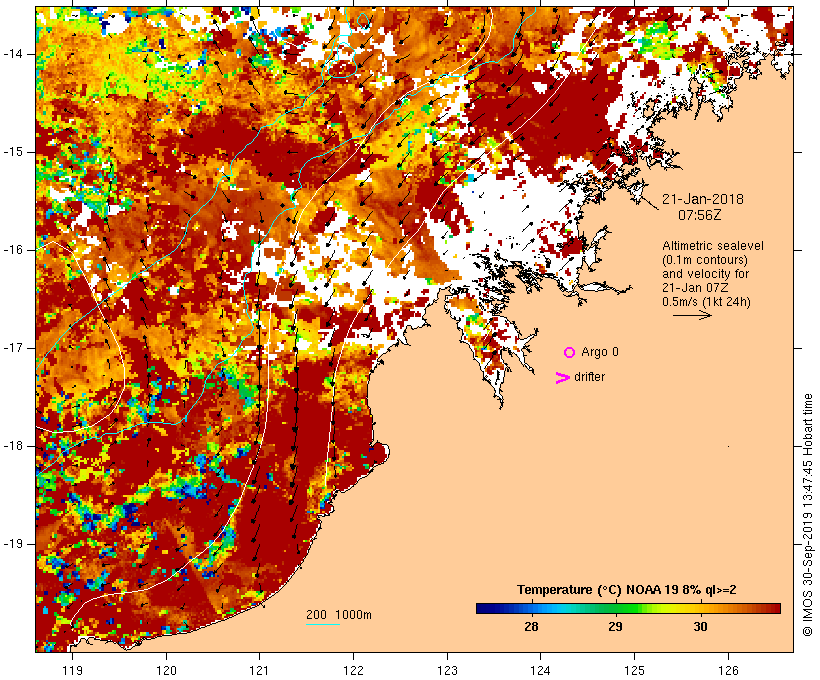Image resolution: width=820 pixels, height=680 pixels.
Task: Click the latitude label -18
Action: pos(12,446)
